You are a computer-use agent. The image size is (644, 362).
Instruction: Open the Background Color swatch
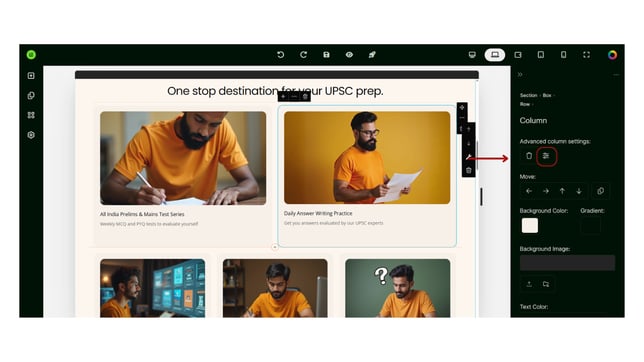530,226
